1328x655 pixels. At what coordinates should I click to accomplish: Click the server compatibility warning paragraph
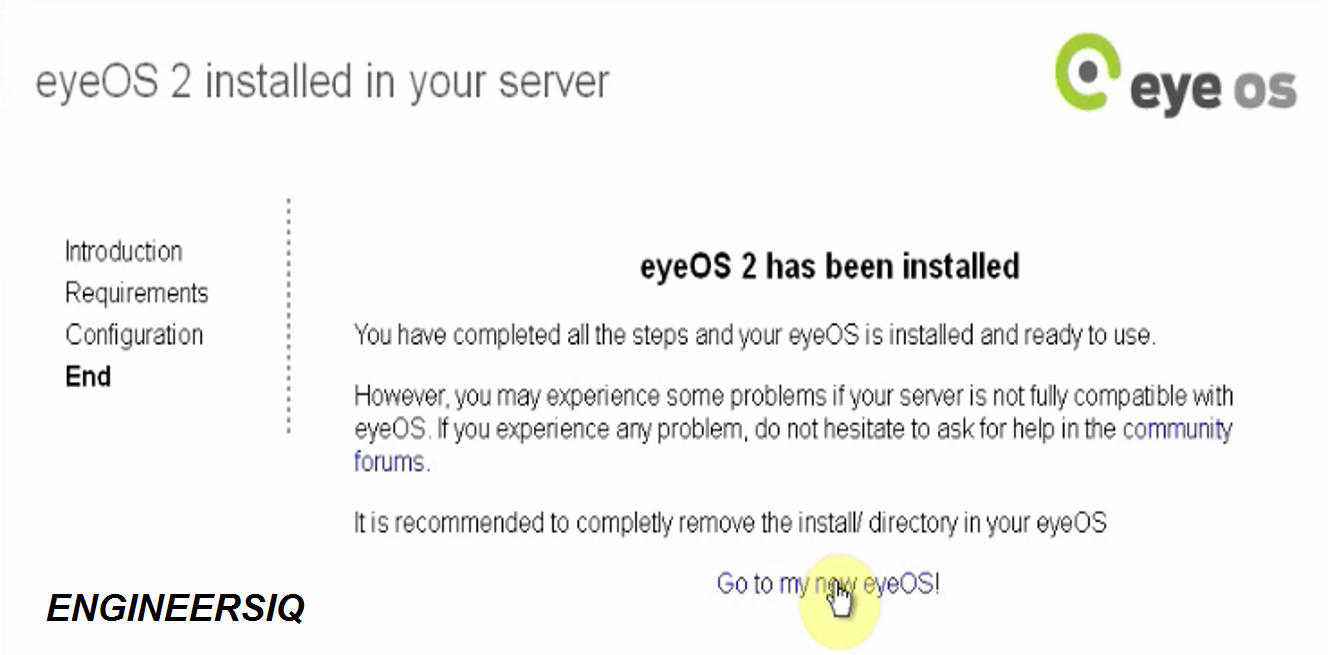[790, 429]
